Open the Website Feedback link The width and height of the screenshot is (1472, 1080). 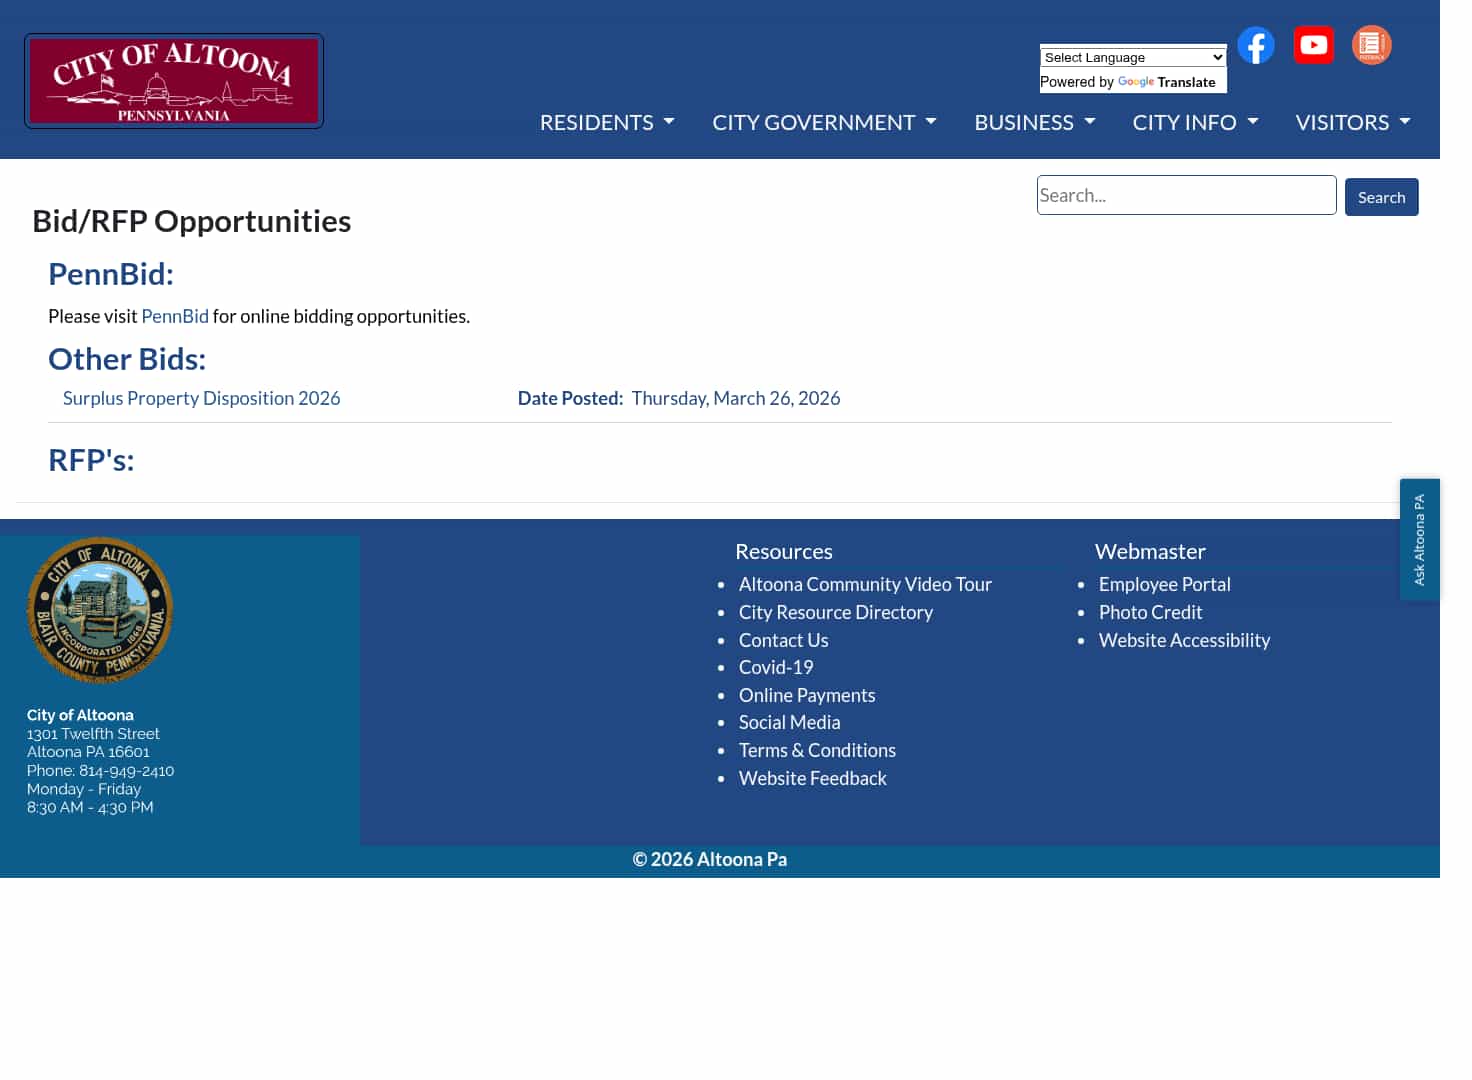tap(813, 778)
